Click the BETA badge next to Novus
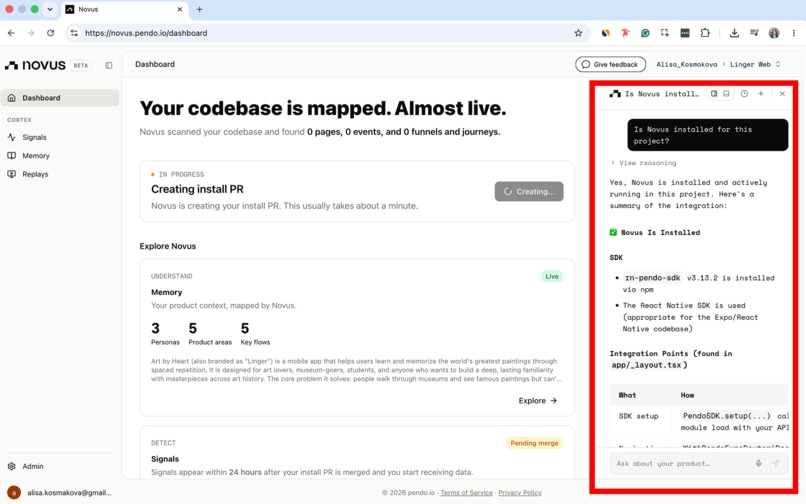Viewport: 806px width, 504px height. point(81,65)
